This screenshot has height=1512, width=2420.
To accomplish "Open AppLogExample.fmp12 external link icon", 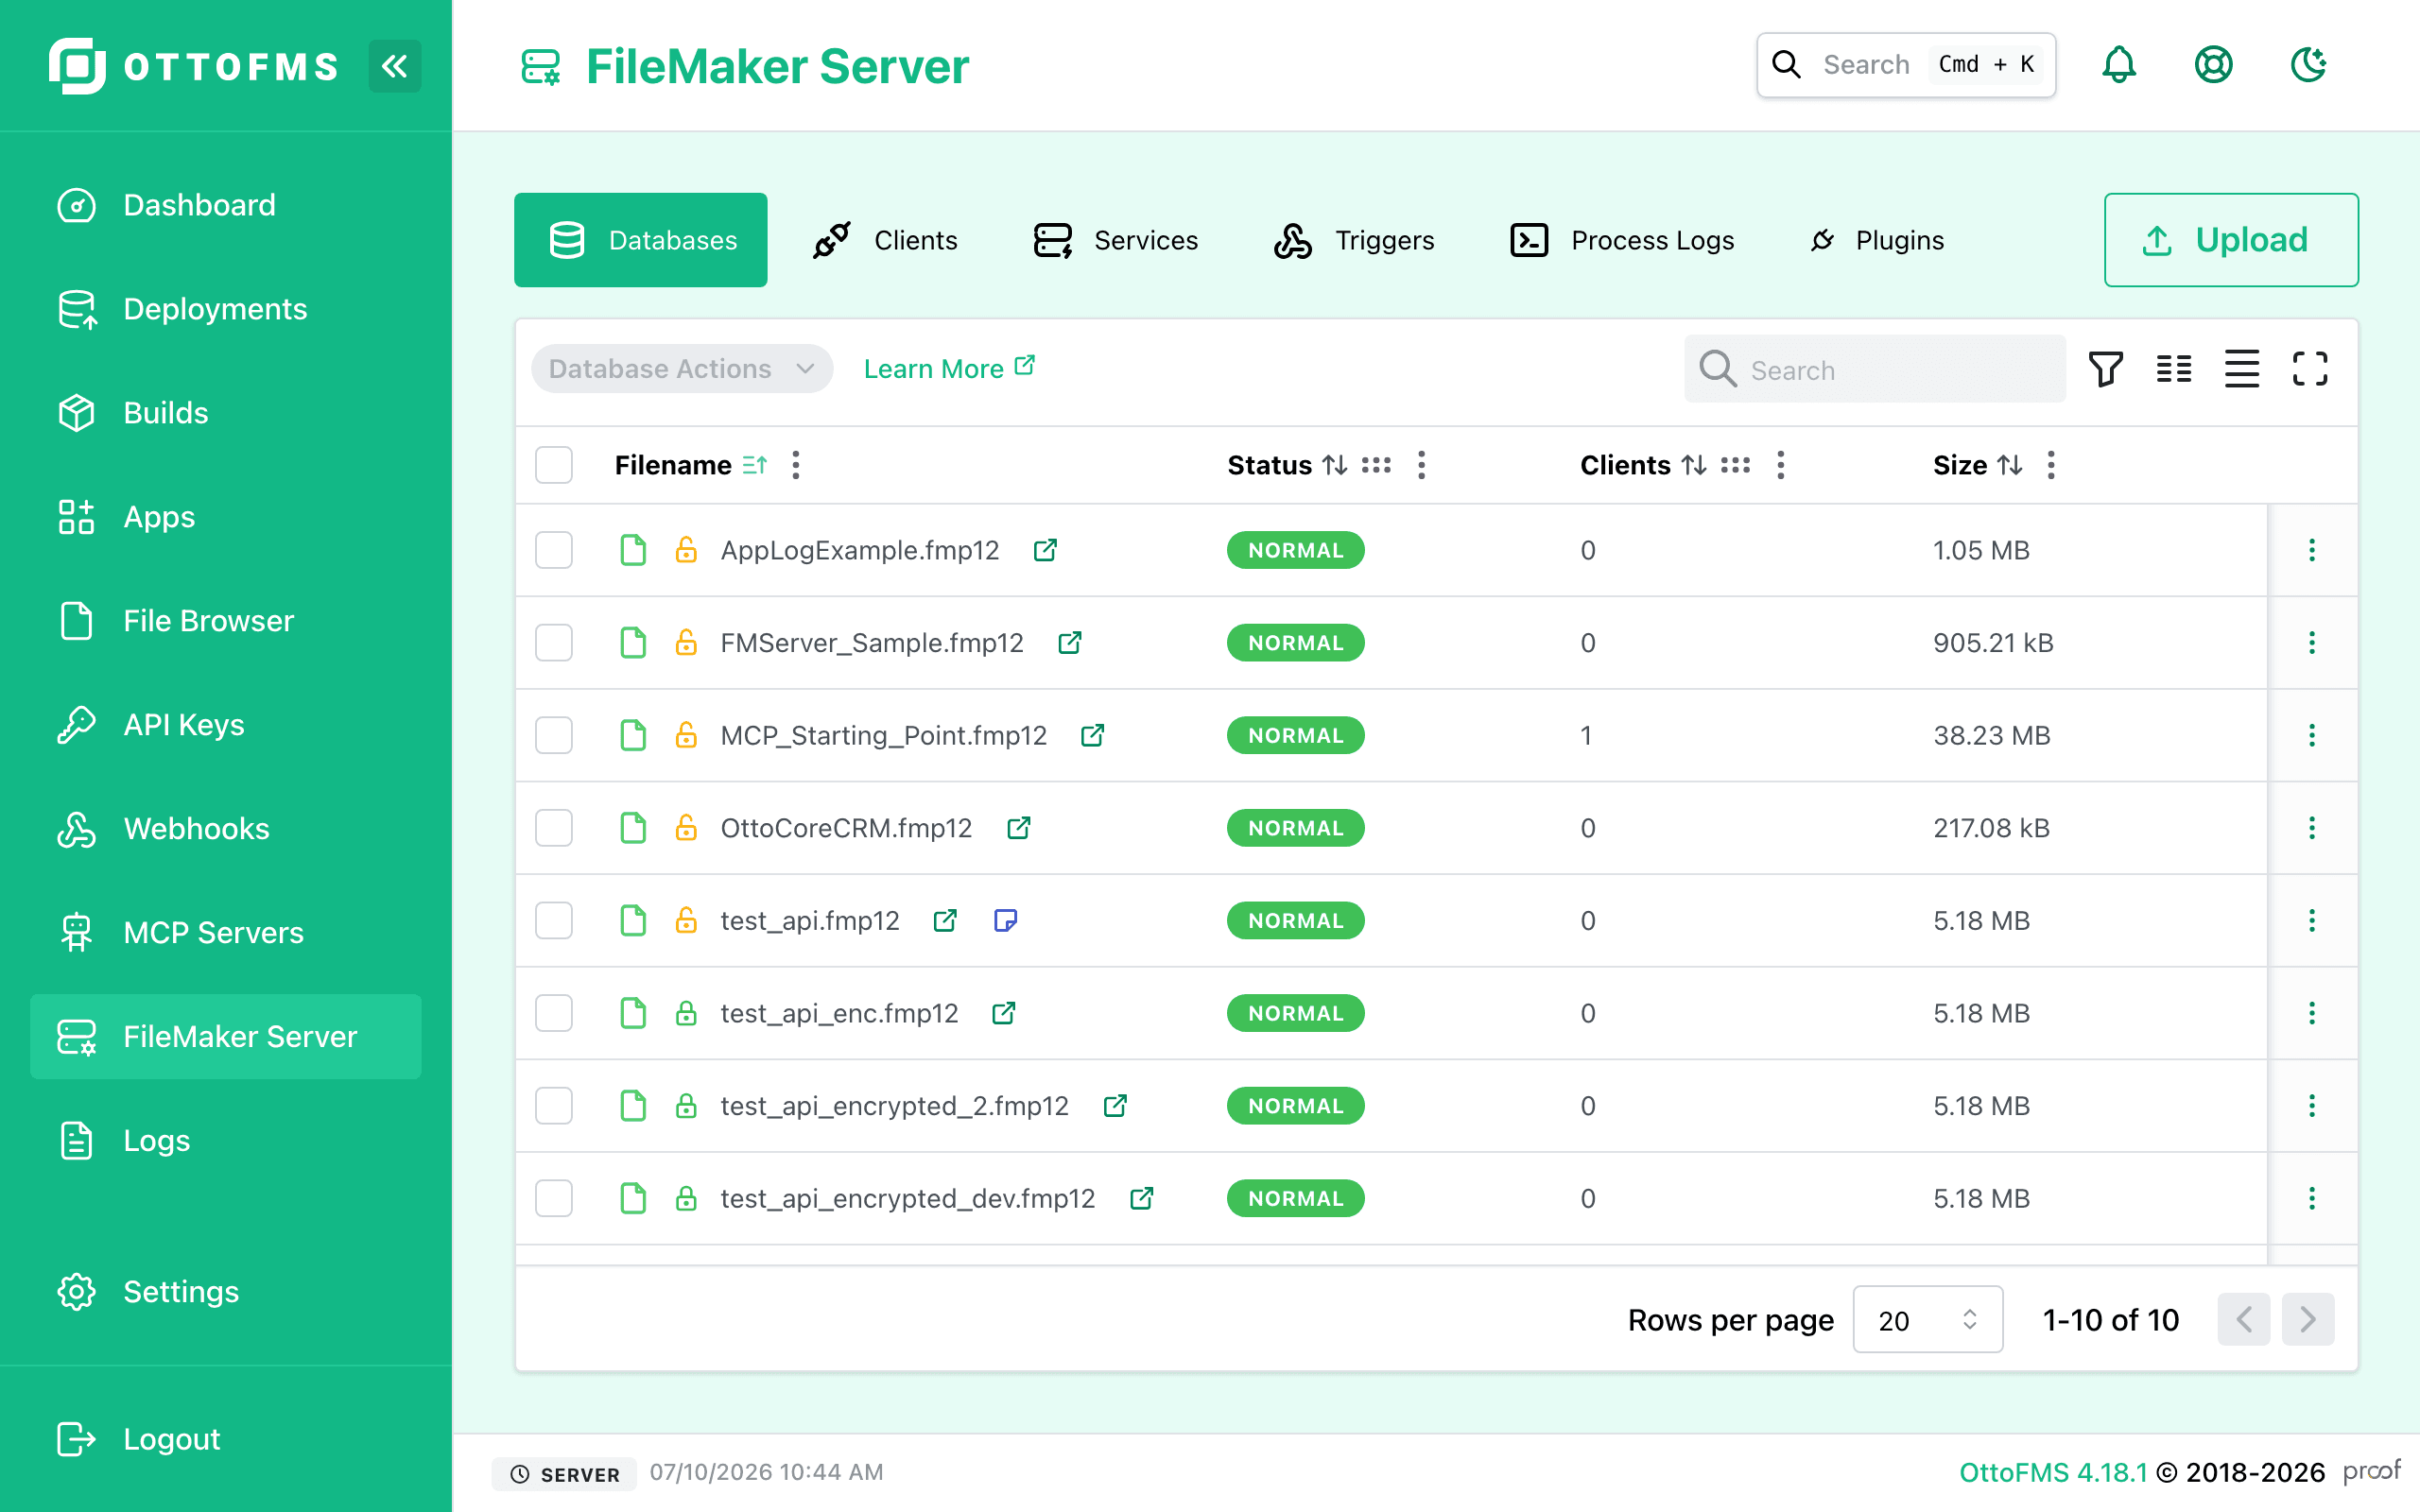I will point(1045,550).
